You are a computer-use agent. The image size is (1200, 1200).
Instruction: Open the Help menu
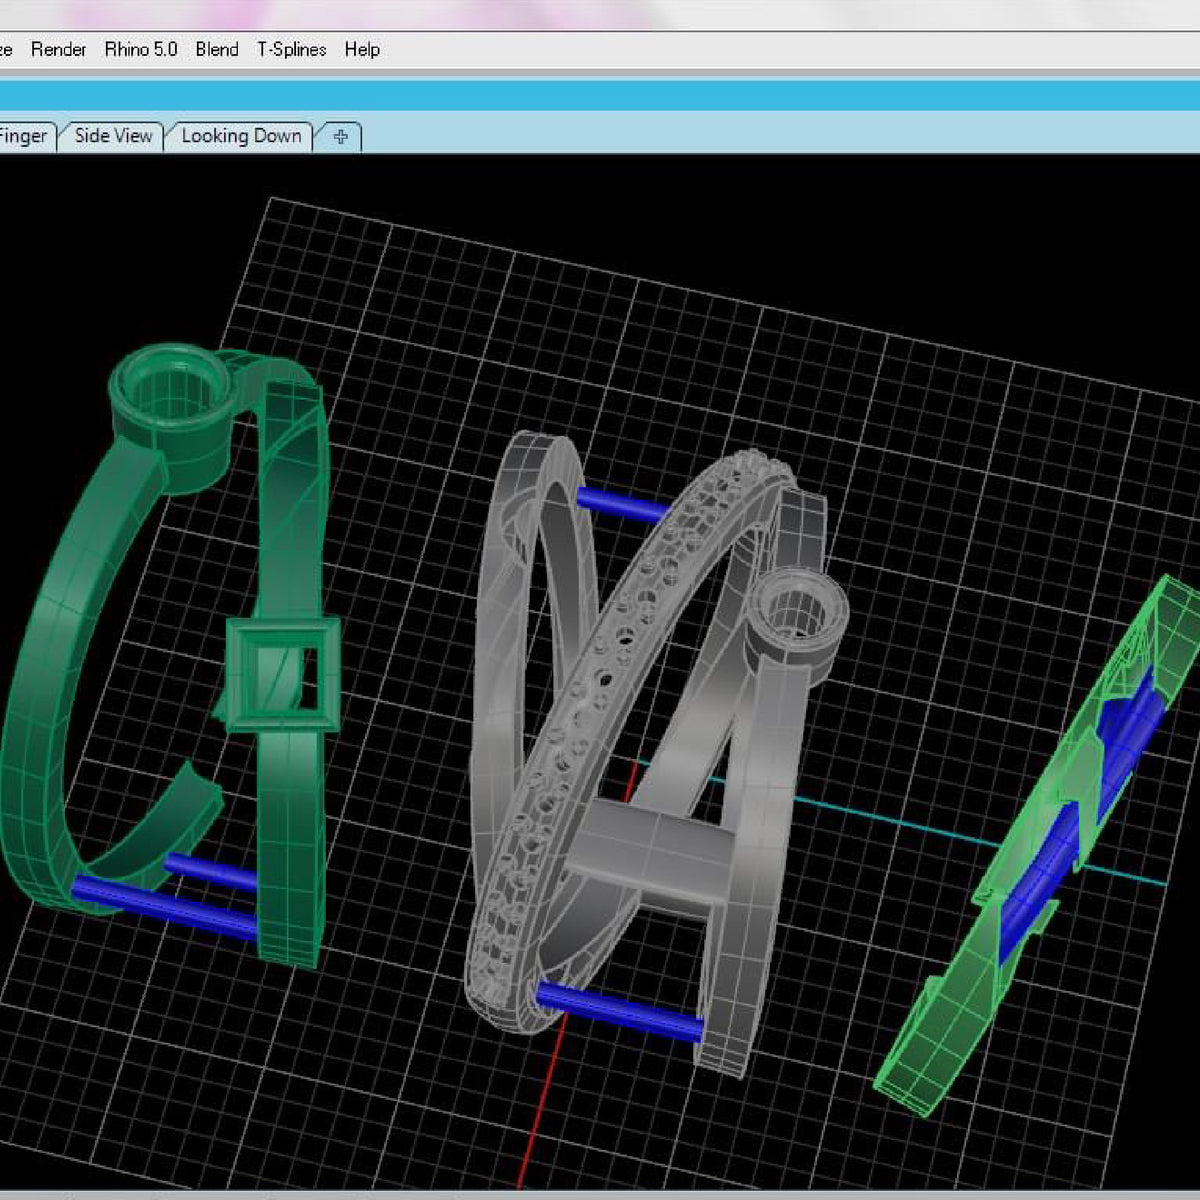click(x=362, y=49)
